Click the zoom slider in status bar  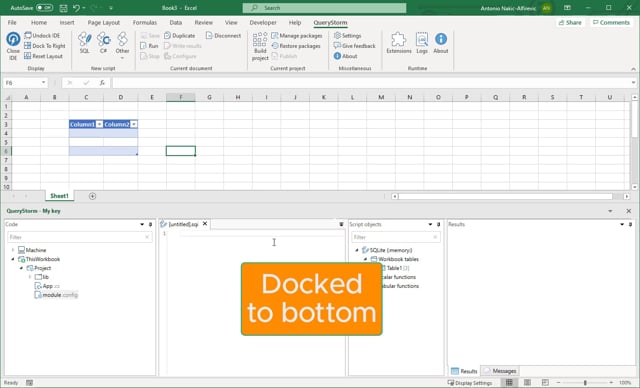pos(585,383)
